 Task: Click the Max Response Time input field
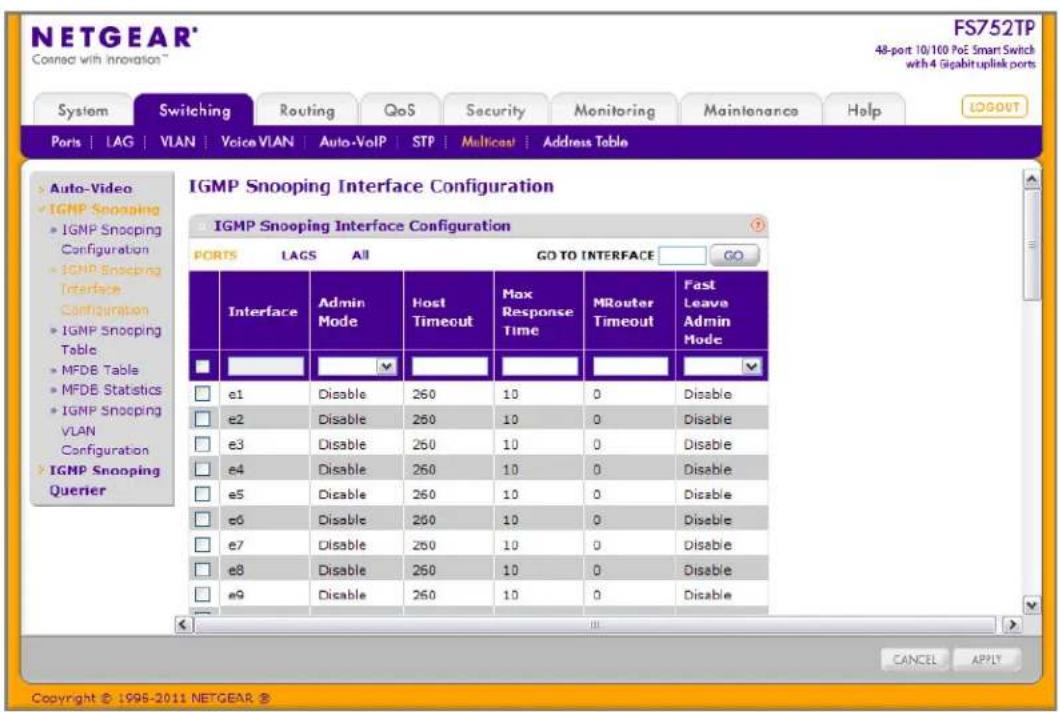click(x=540, y=366)
